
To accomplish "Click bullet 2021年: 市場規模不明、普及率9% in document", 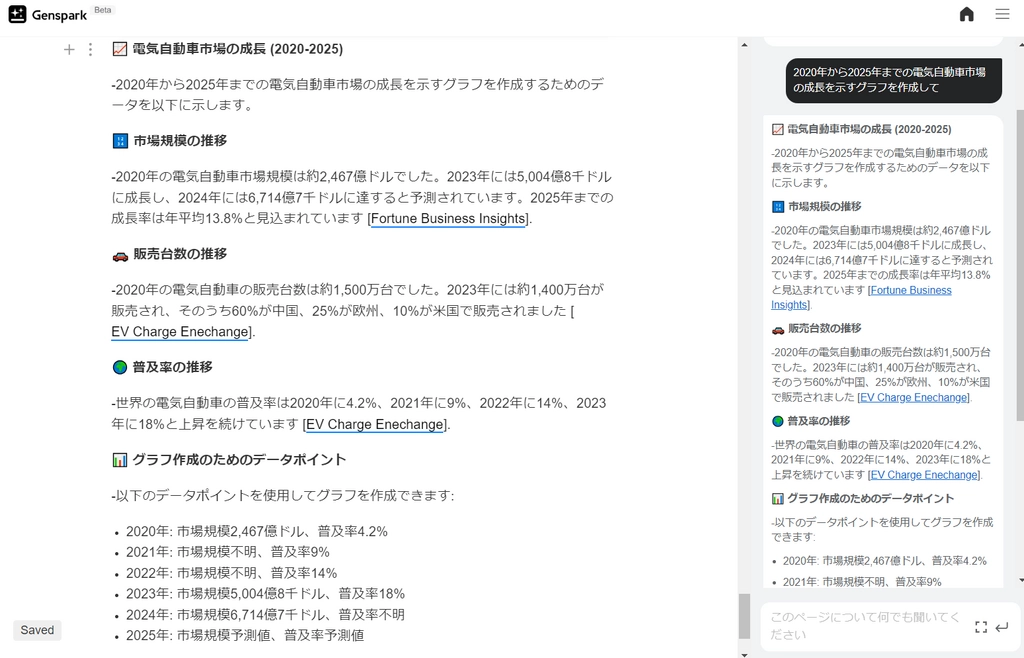I will pos(228,552).
